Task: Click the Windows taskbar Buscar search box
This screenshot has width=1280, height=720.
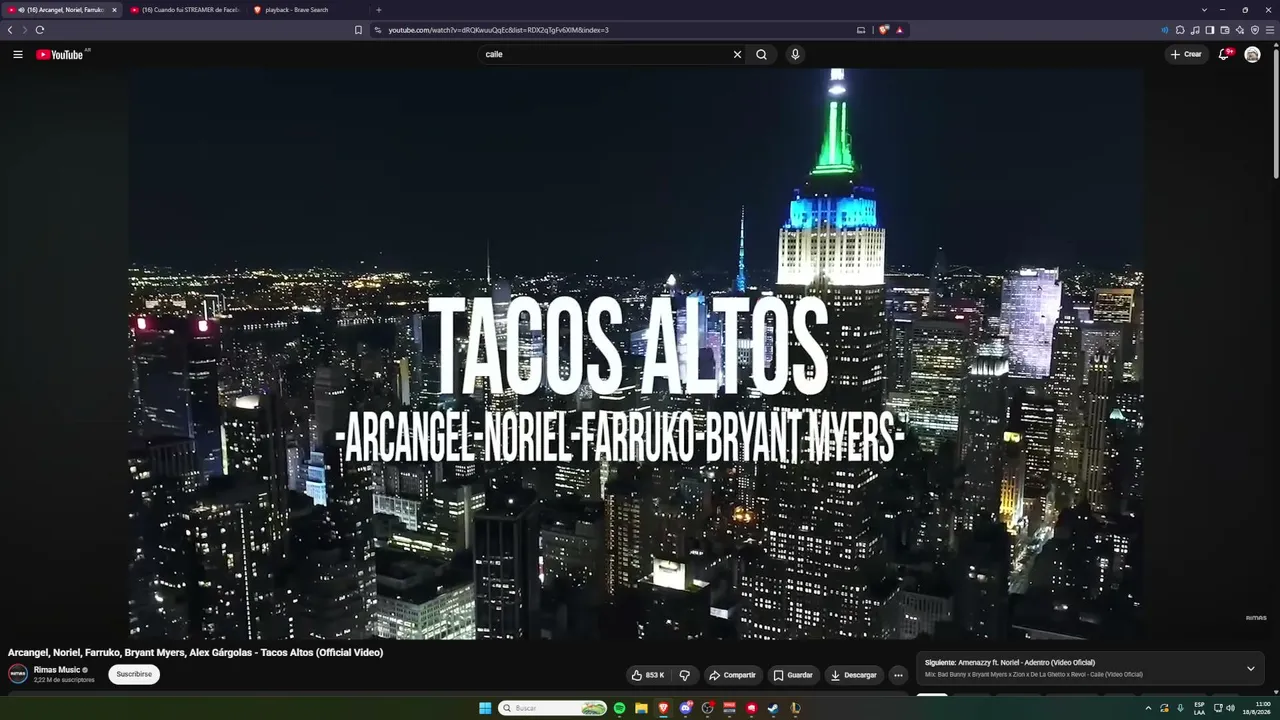Action: coord(553,708)
